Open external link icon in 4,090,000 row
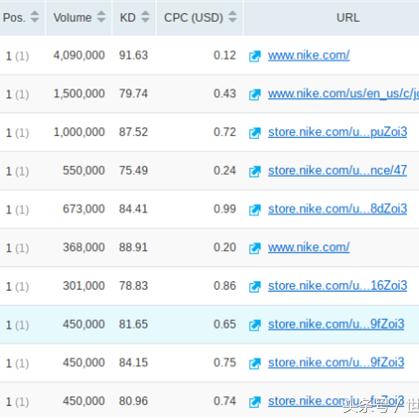This screenshot has width=419, height=419. pos(255,56)
